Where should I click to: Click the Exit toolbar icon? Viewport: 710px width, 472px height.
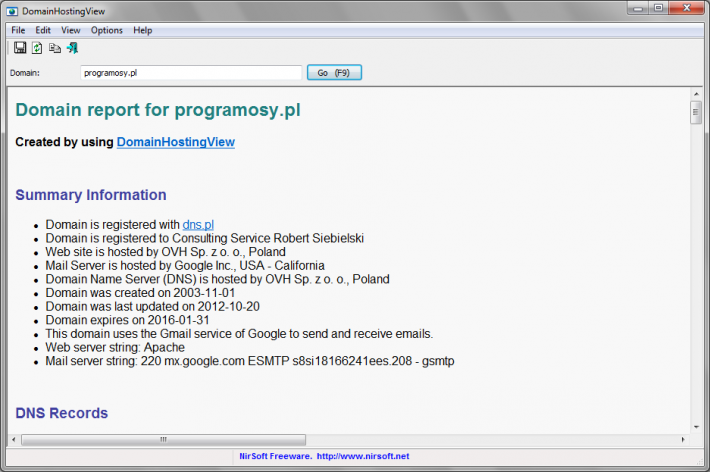click(x=72, y=48)
